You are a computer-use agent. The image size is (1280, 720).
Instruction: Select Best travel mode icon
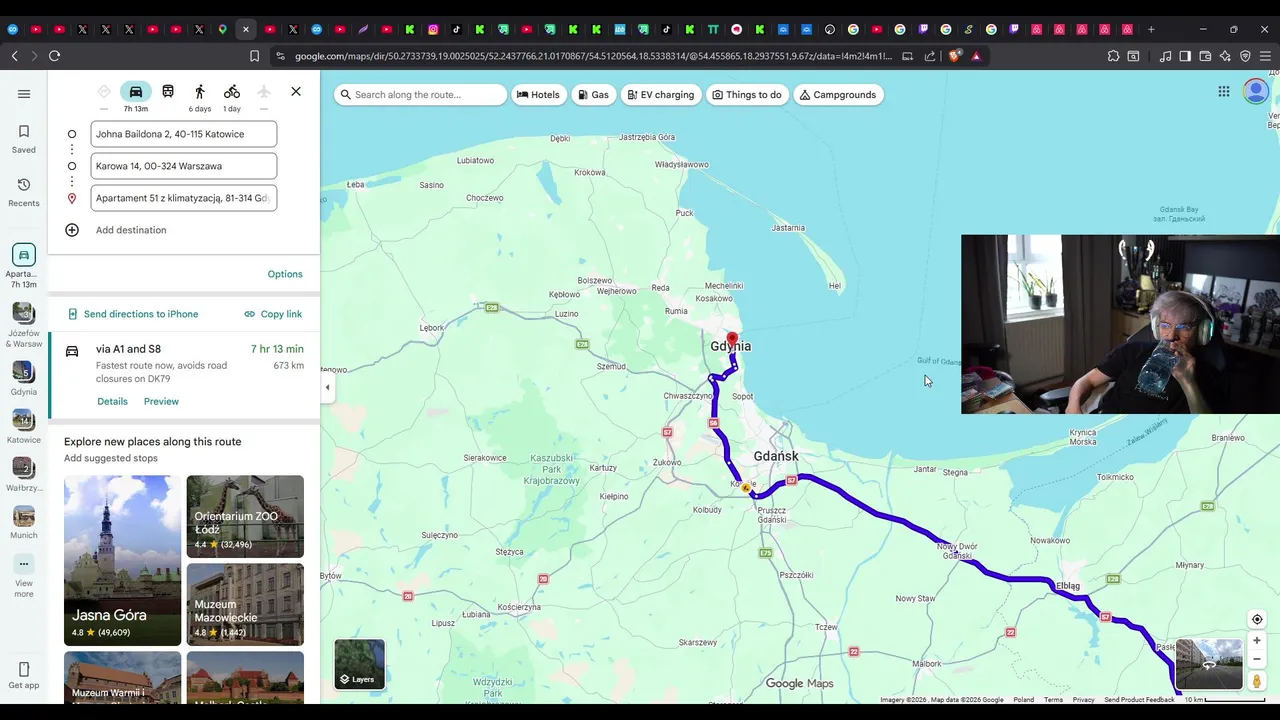(x=104, y=92)
